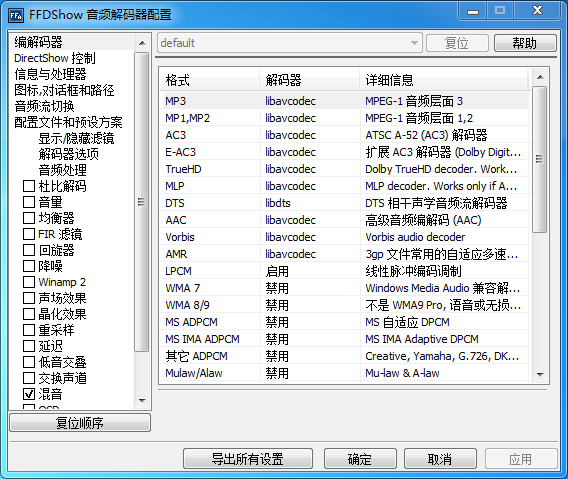The height and width of the screenshot is (479, 568).
Task: Select the MP3 format row
Action: pyautogui.click(x=344, y=101)
